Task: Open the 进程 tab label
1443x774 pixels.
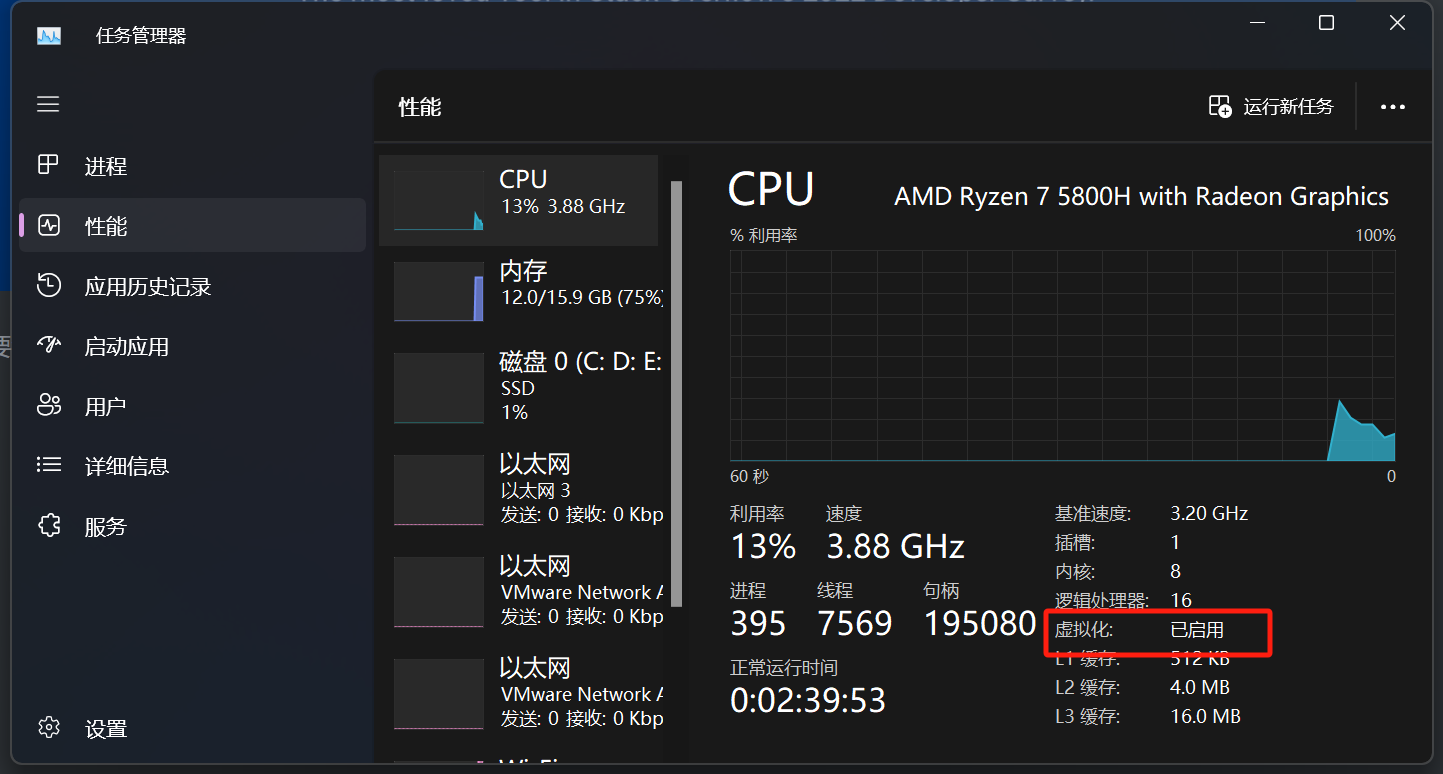Action: click(x=106, y=166)
